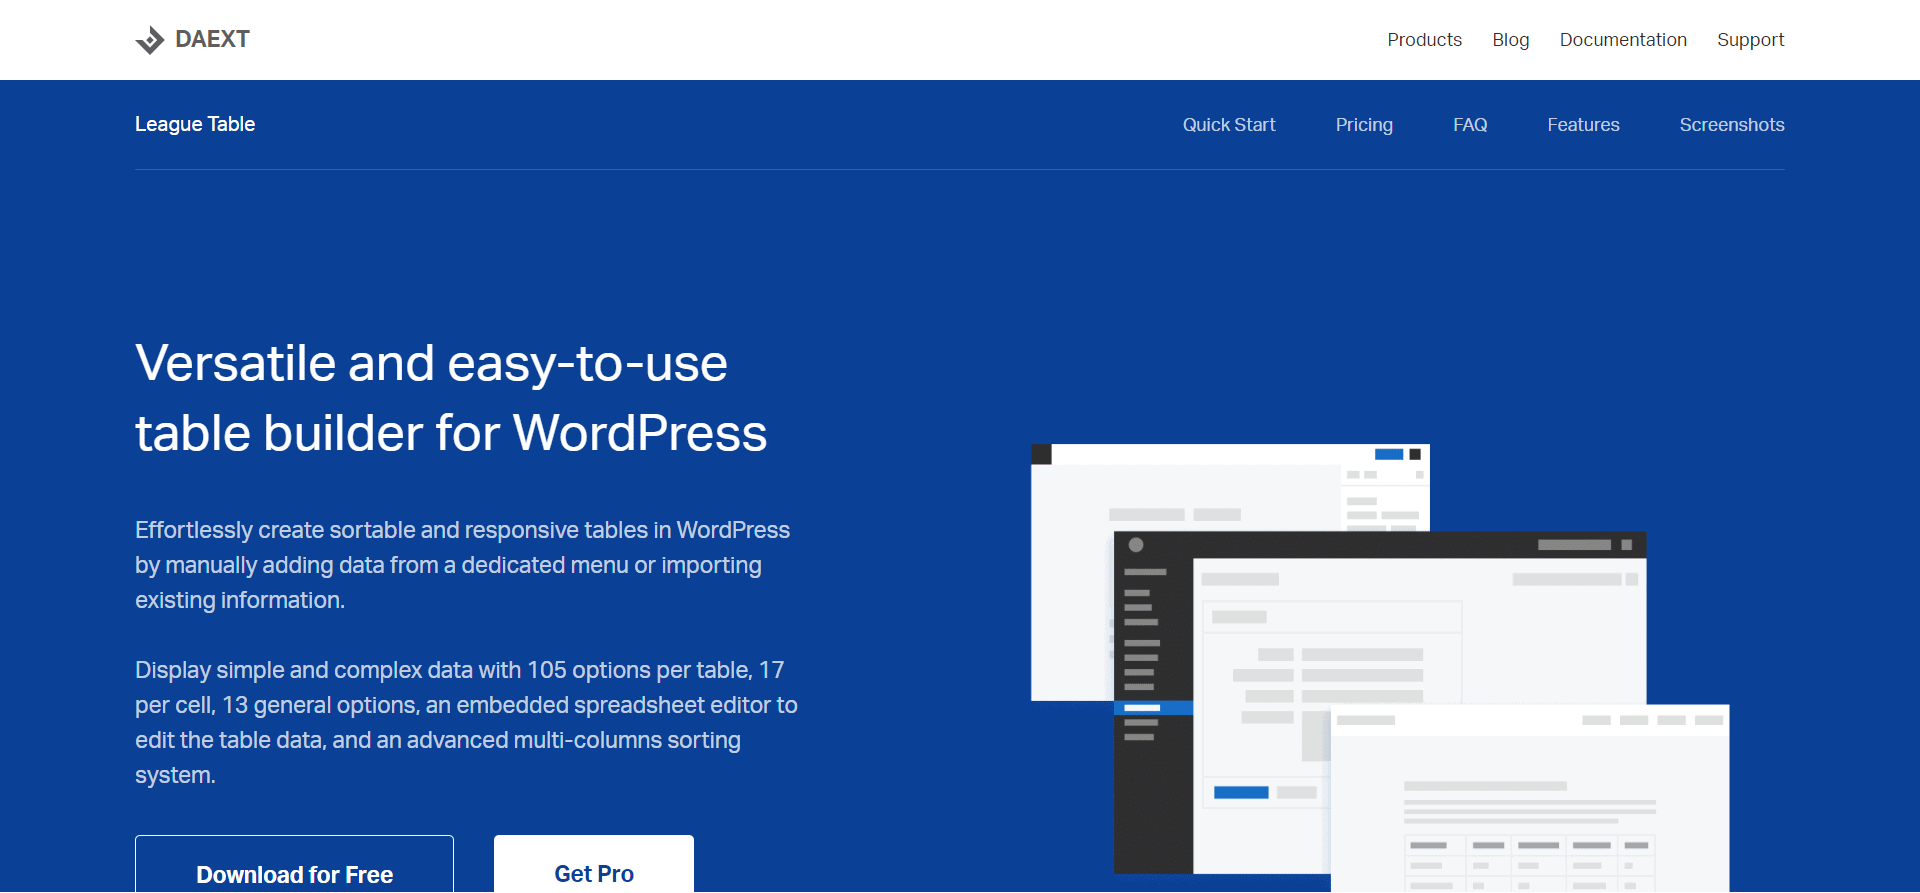
Task: Open the Pricing section
Action: point(1364,125)
